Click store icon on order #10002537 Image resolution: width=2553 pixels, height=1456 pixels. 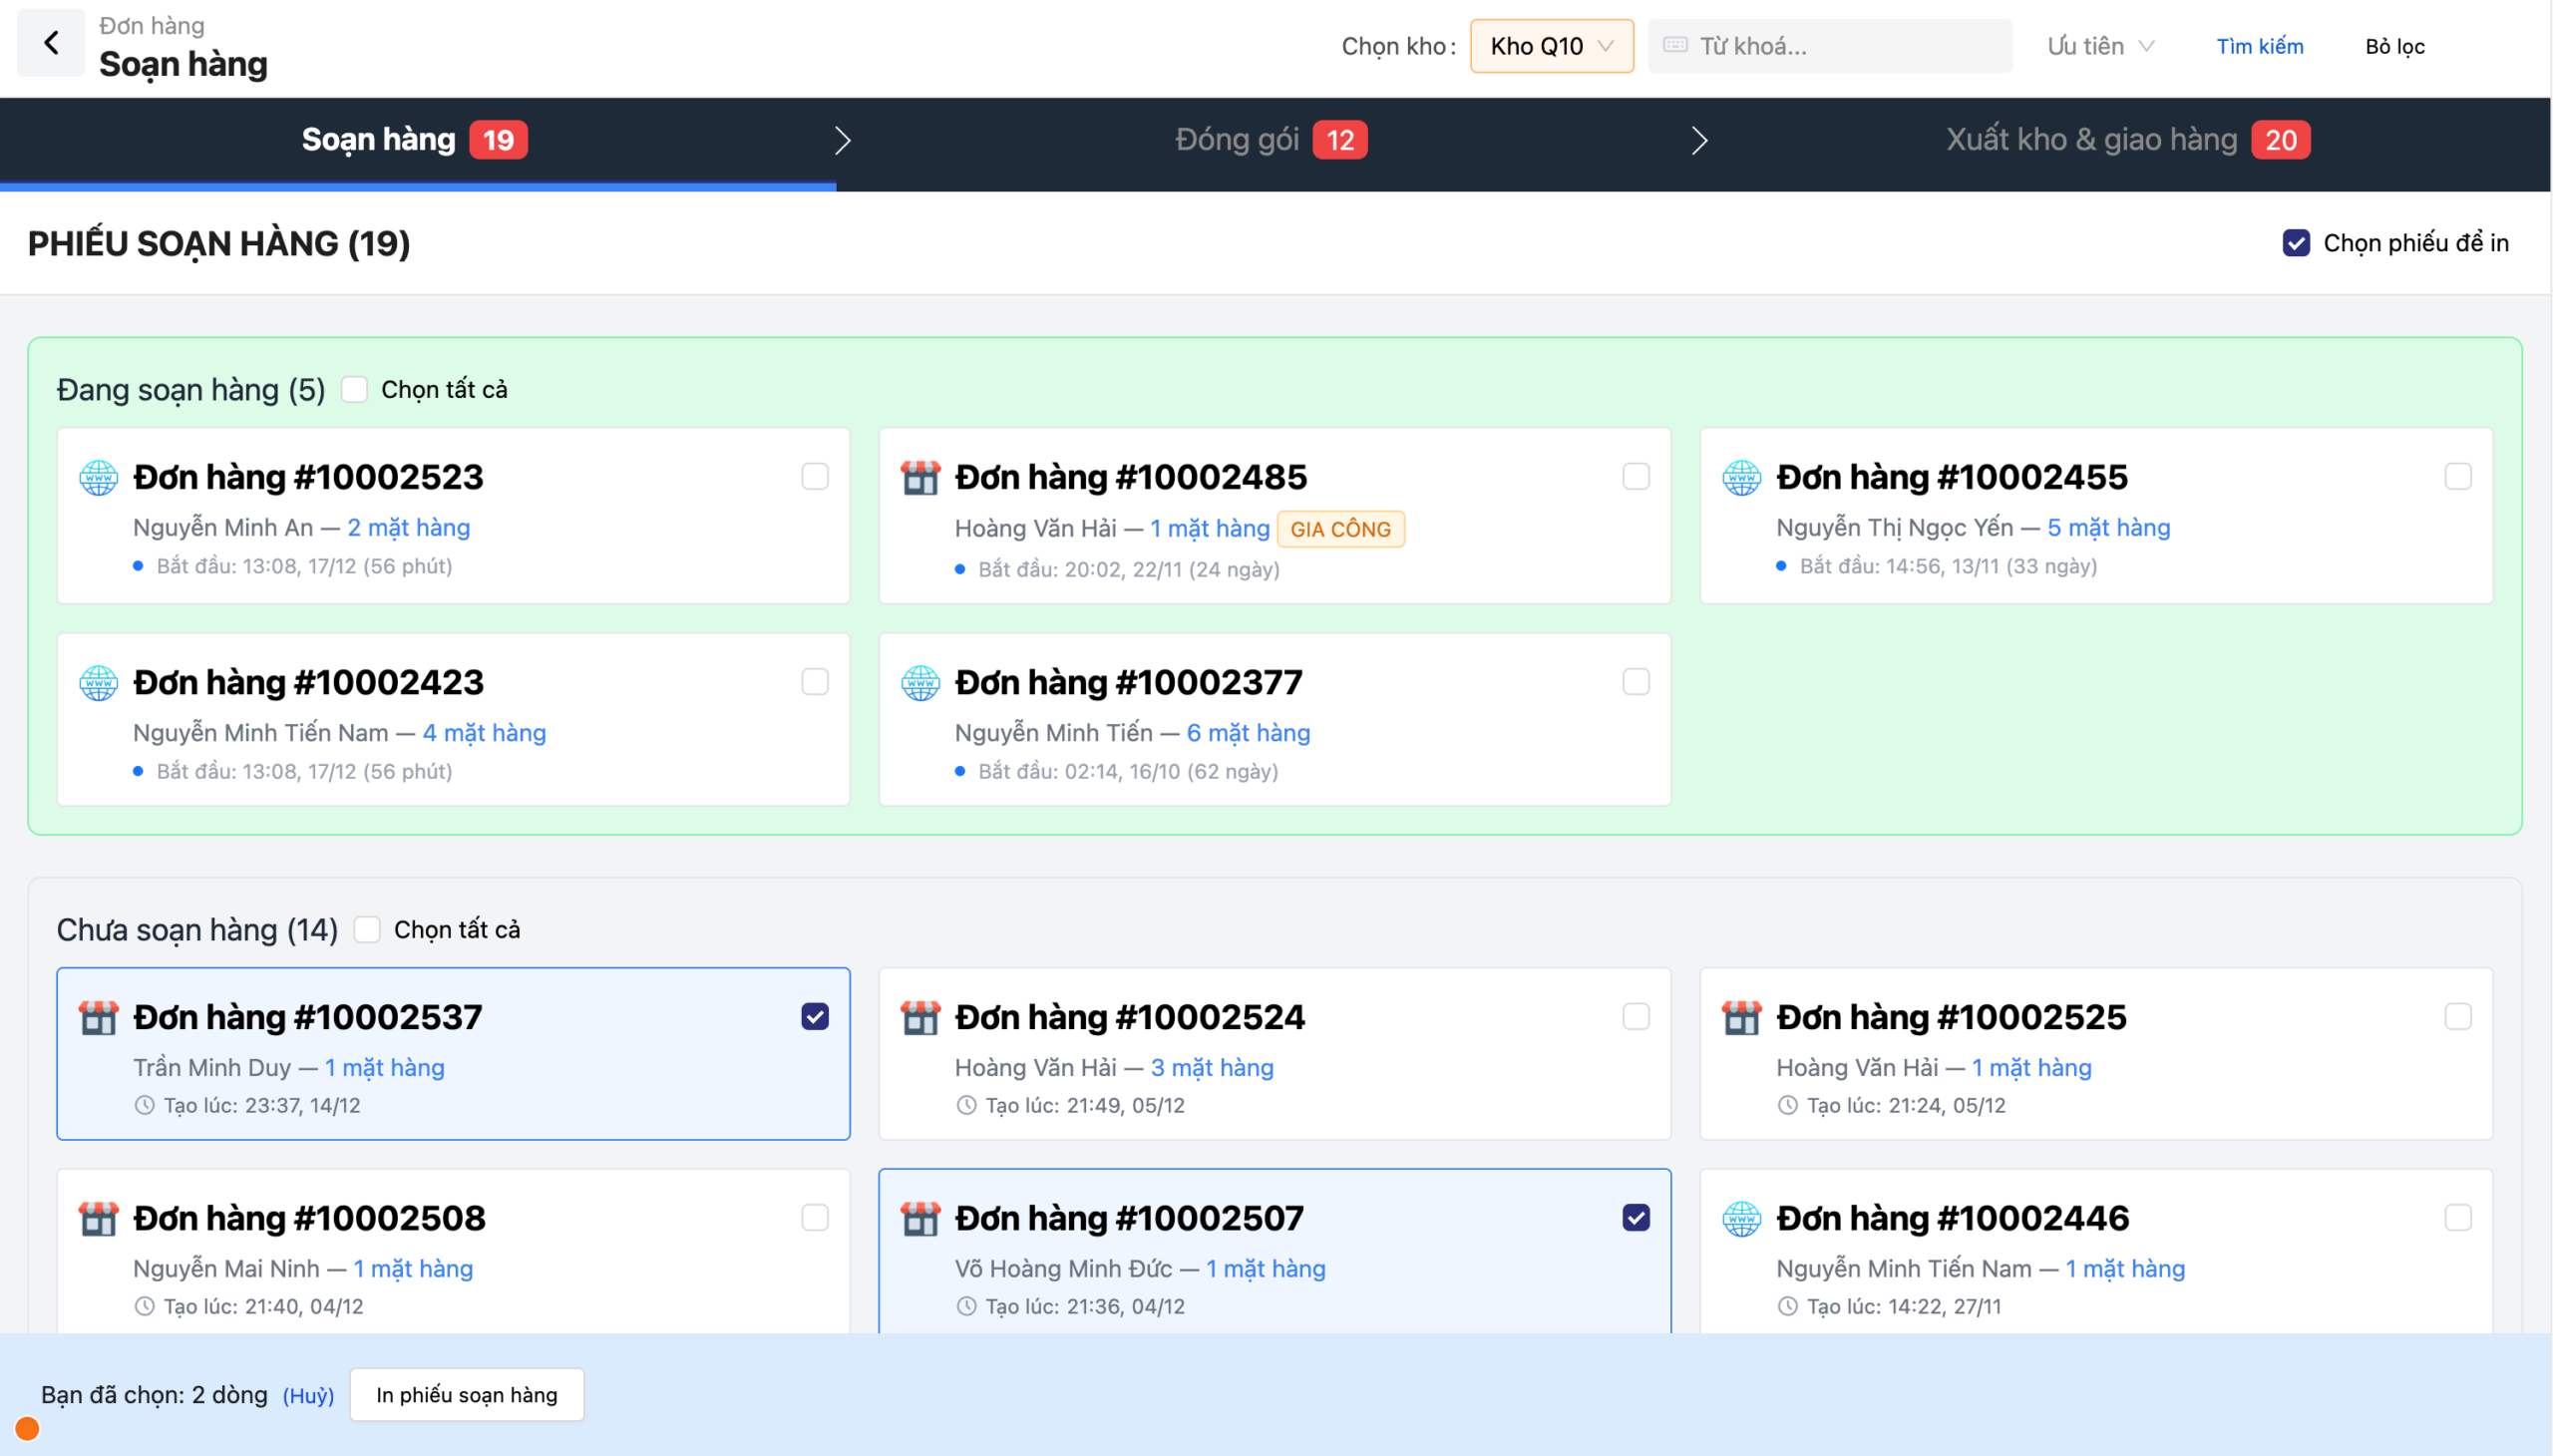(x=98, y=1018)
